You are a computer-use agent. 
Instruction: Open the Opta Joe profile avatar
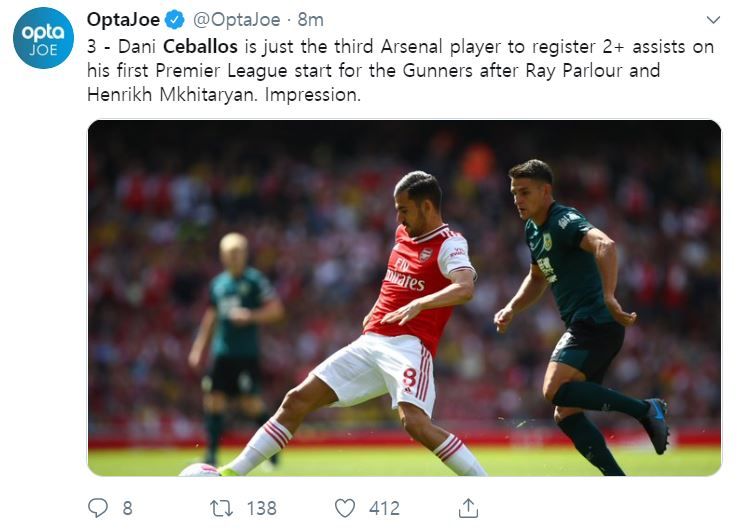click(43, 37)
